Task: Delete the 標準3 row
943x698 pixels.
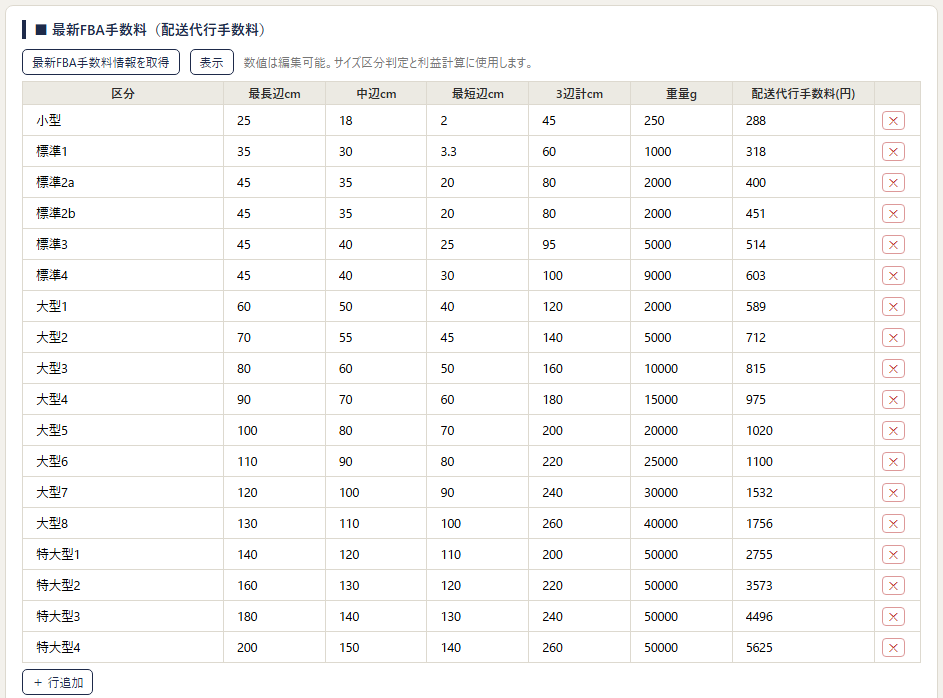Action: tap(893, 245)
